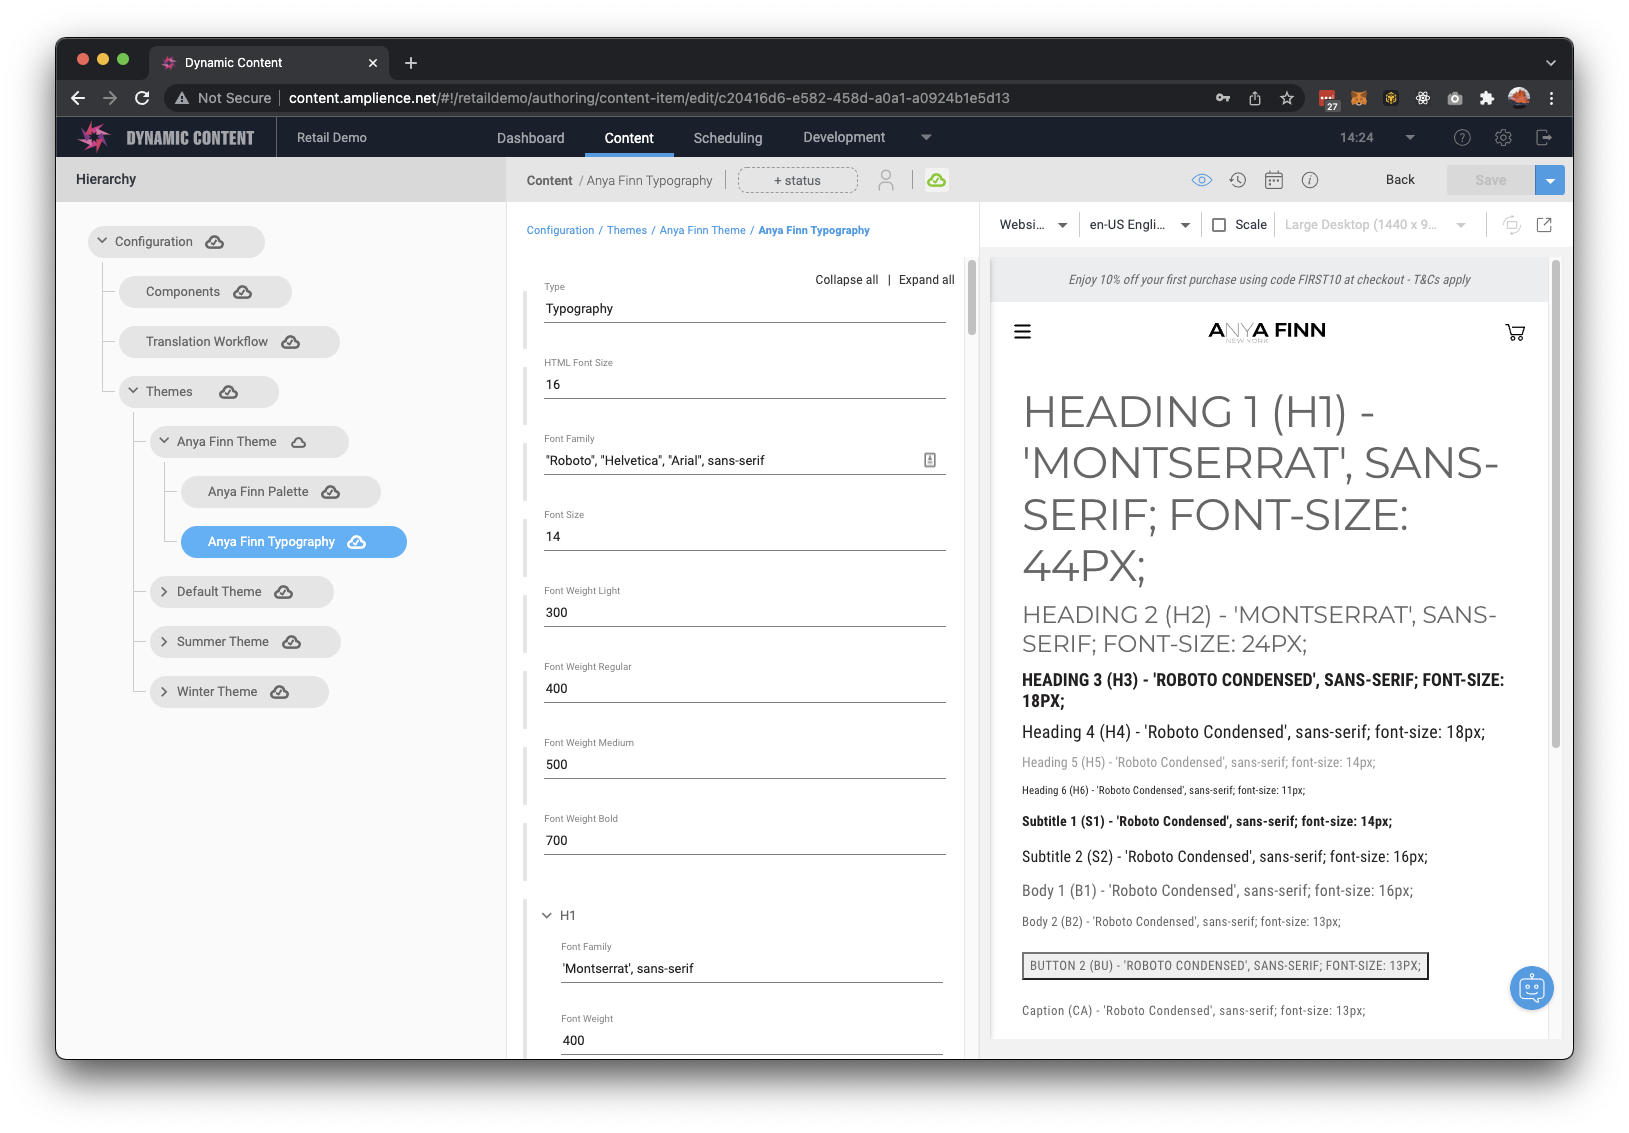Image resolution: width=1629 pixels, height=1133 pixels.
Task: Open the time zone dropdown arrow
Action: click(1410, 137)
